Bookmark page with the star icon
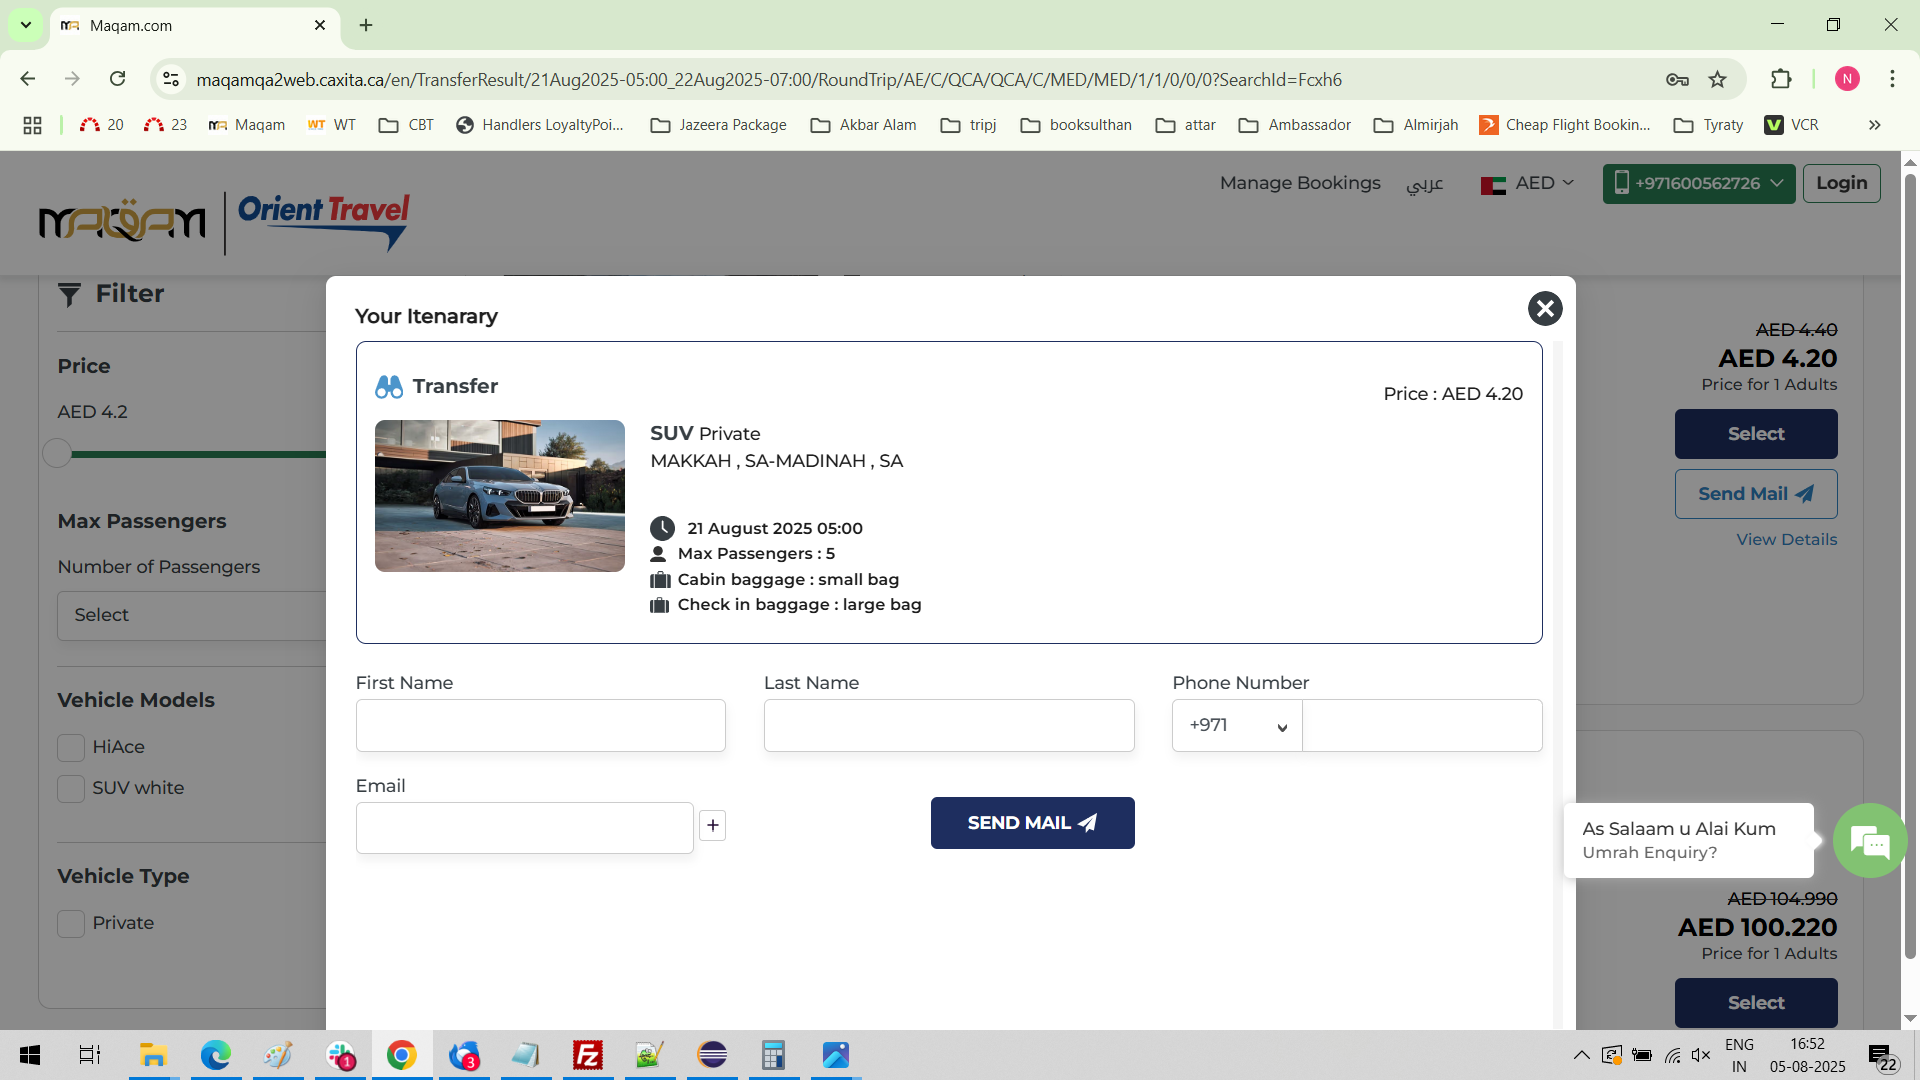The height and width of the screenshot is (1080, 1920). 1718,80
